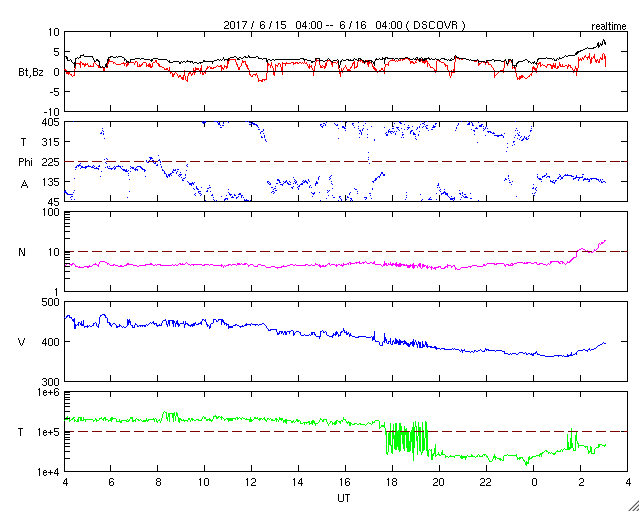Click the plot title with date range and DSCOVR
This screenshot has height=512, width=640.
point(344,25)
